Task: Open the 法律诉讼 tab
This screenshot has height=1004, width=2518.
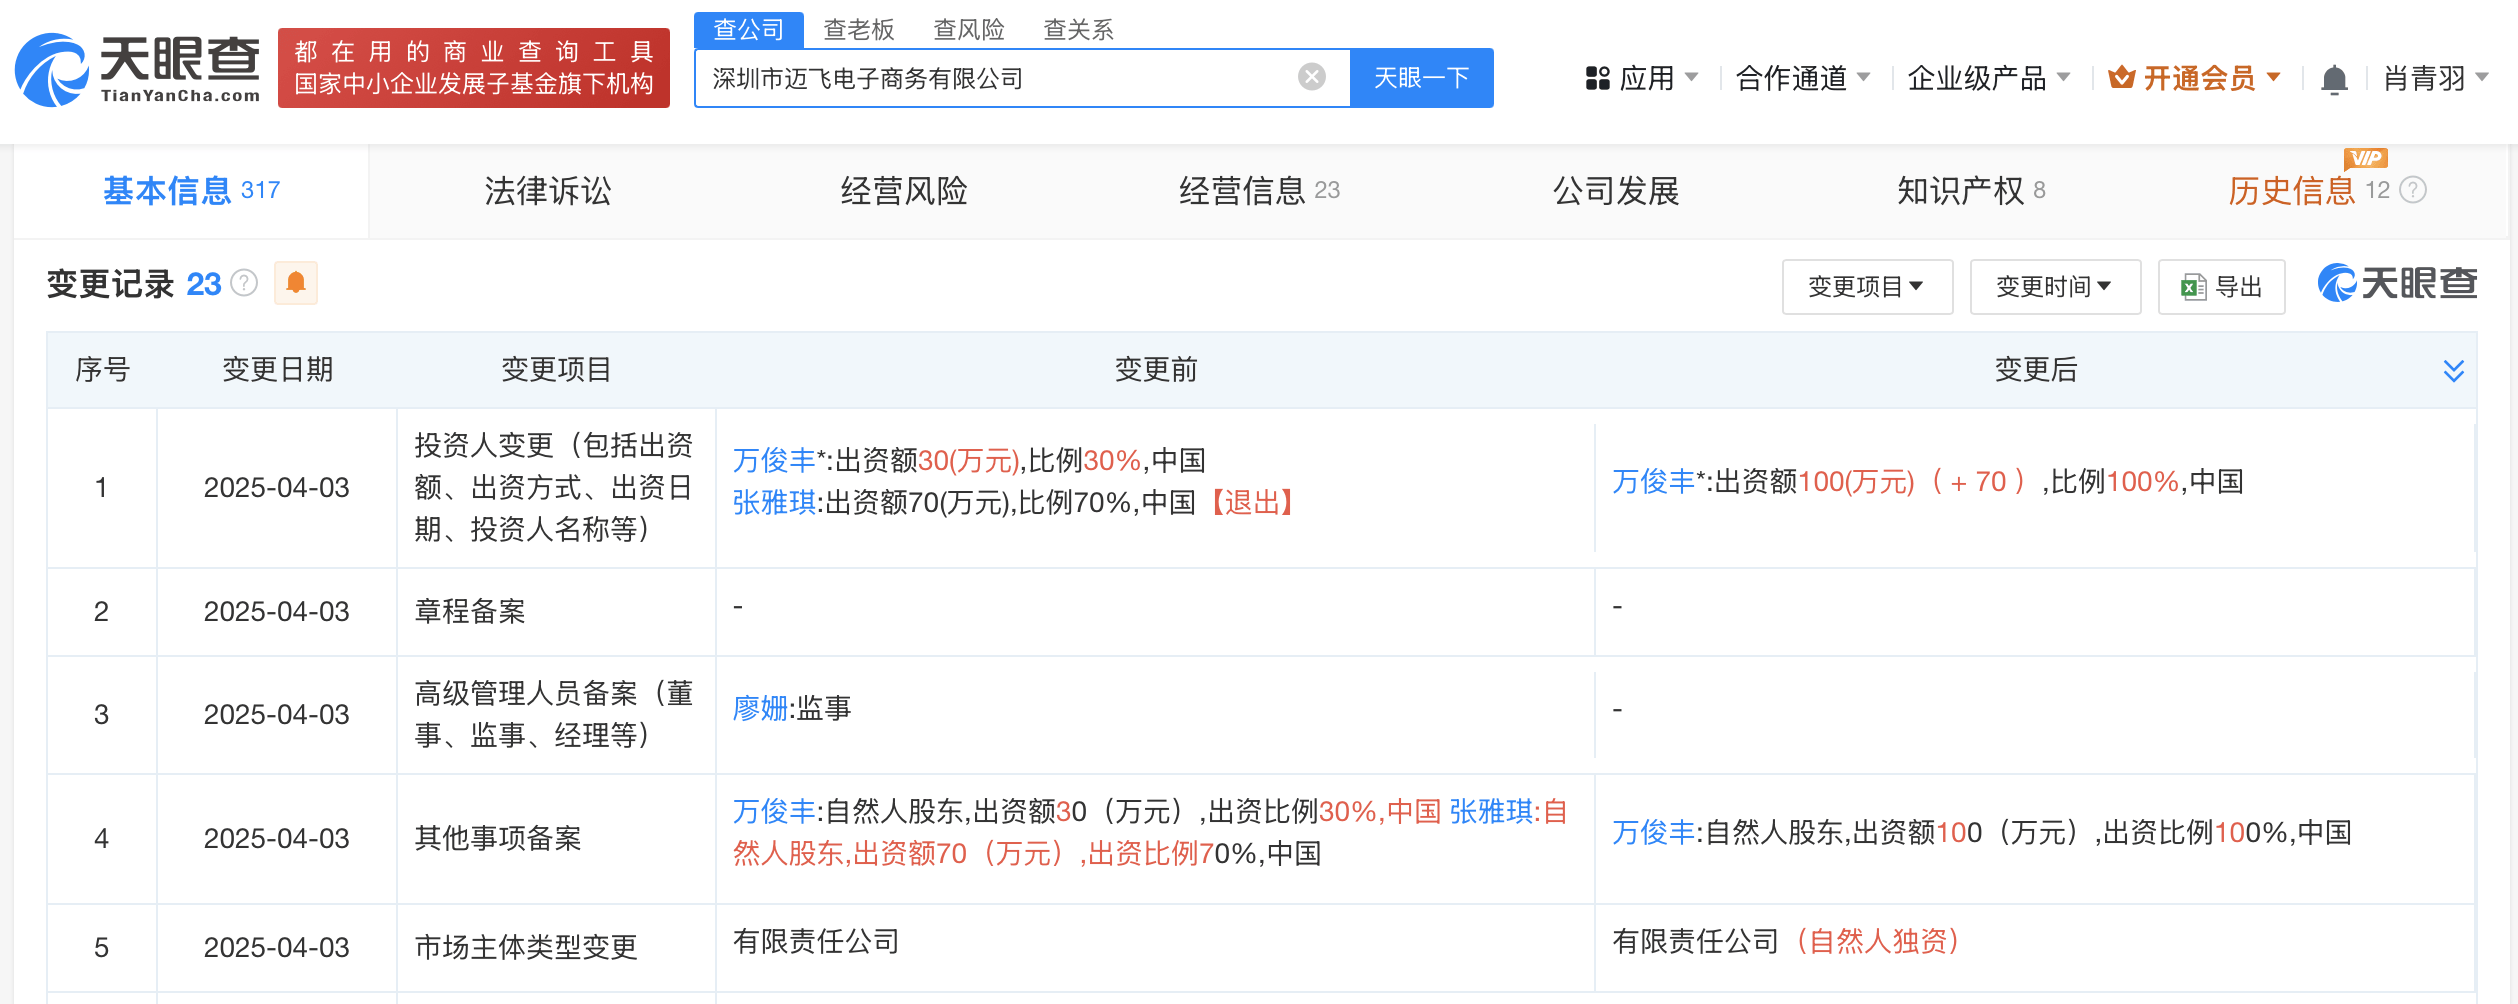Action: [548, 190]
